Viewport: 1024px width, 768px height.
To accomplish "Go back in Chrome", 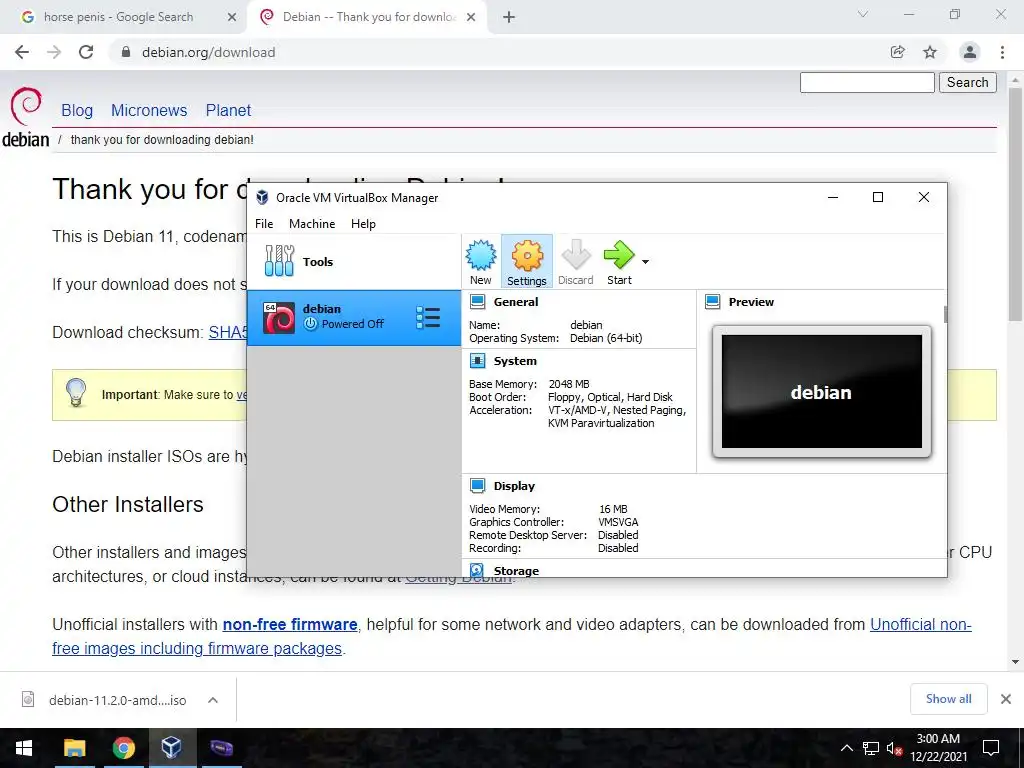I will click(22, 52).
